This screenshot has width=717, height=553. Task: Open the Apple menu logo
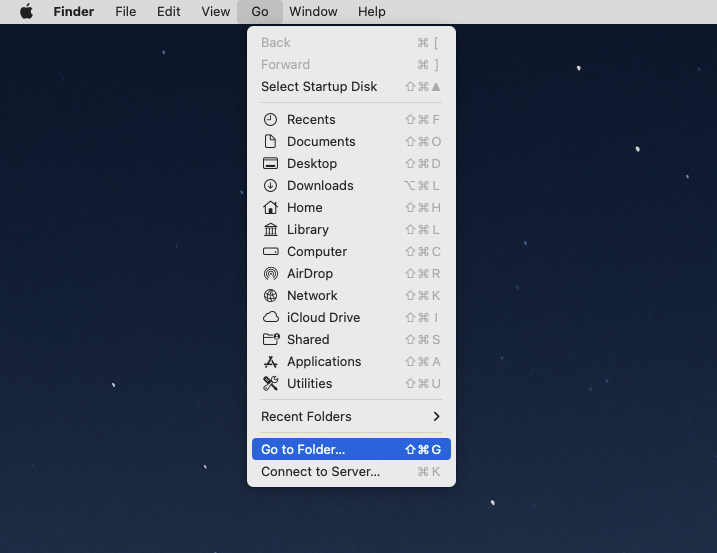pos(27,11)
